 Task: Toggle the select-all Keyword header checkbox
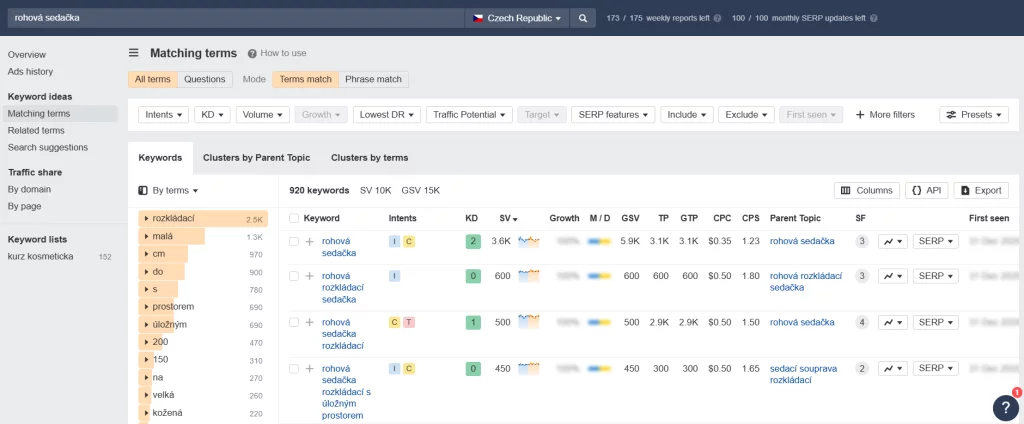tap(294, 218)
